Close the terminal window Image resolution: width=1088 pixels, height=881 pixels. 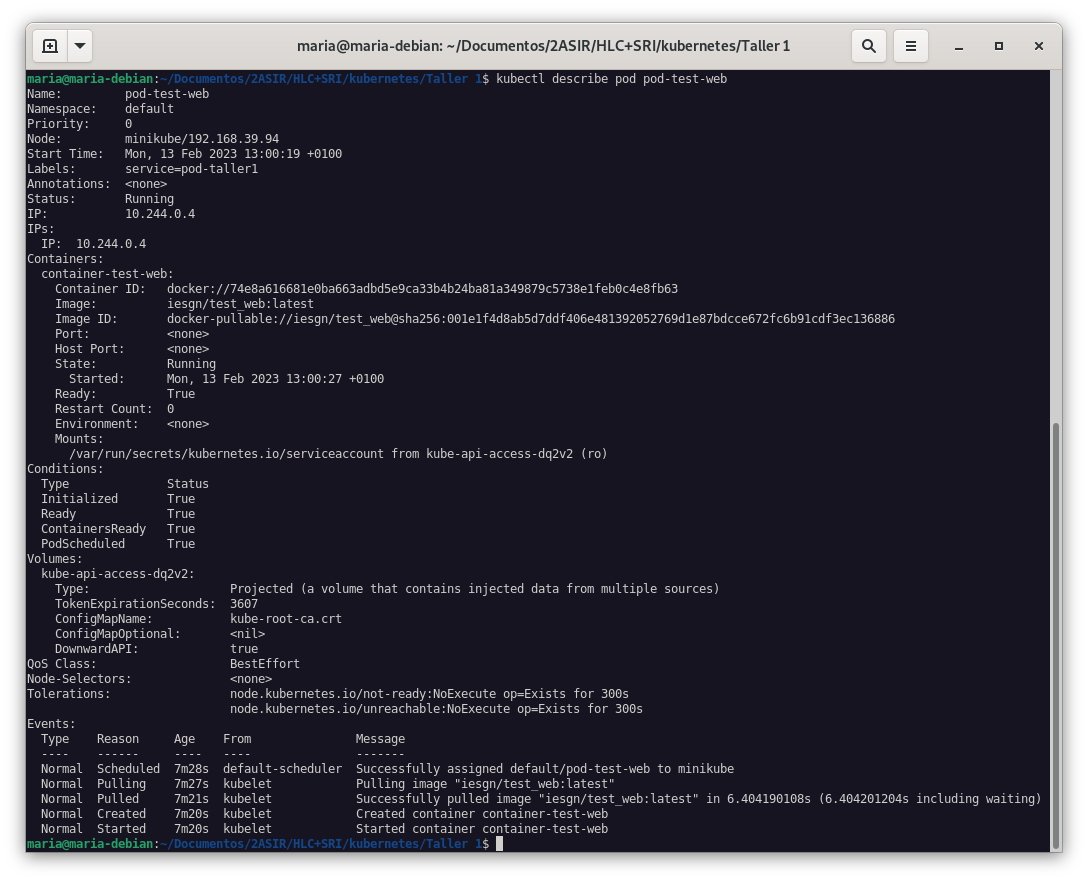(x=1039, y=46)
